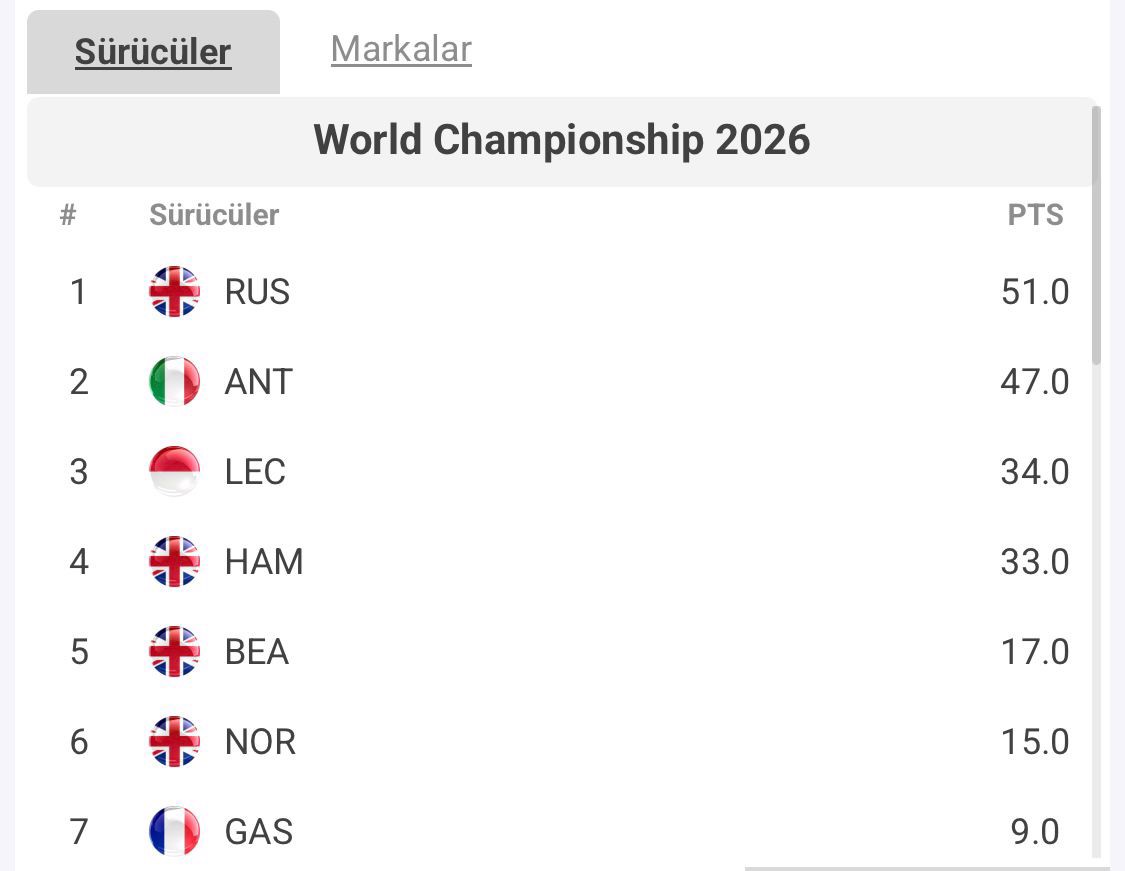Screen dimensions: 1125x871
Task: Select driver GAS row name
Action: point(259,832)
